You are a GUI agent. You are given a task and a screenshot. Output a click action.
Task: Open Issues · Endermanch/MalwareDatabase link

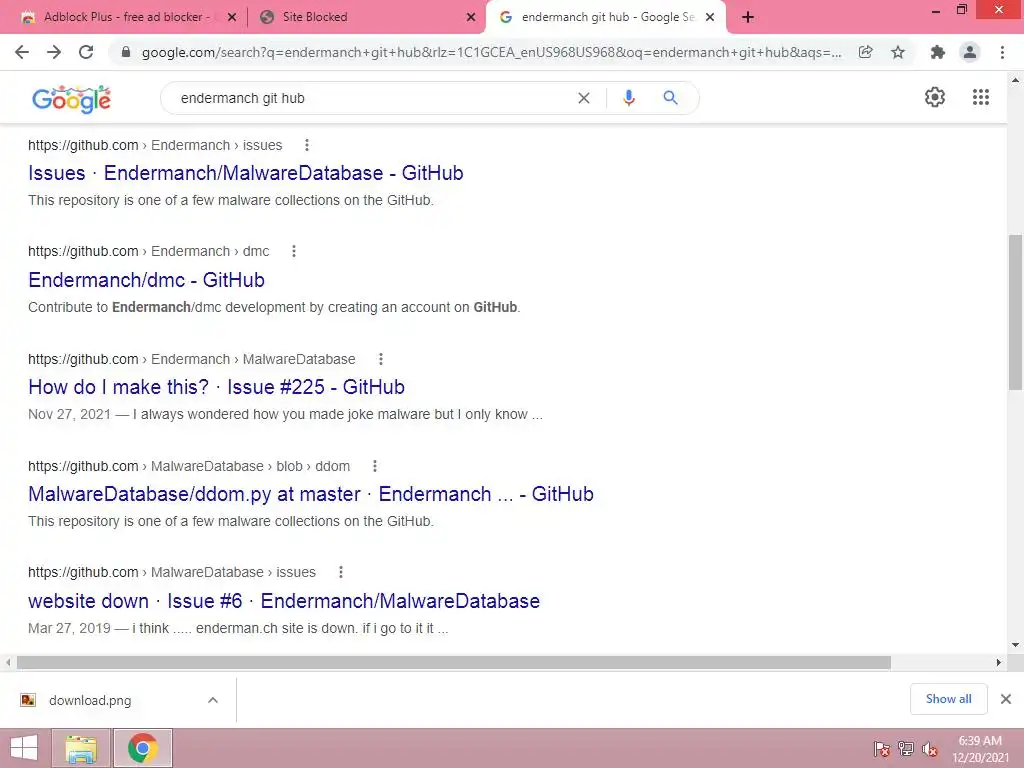point(246,173)
